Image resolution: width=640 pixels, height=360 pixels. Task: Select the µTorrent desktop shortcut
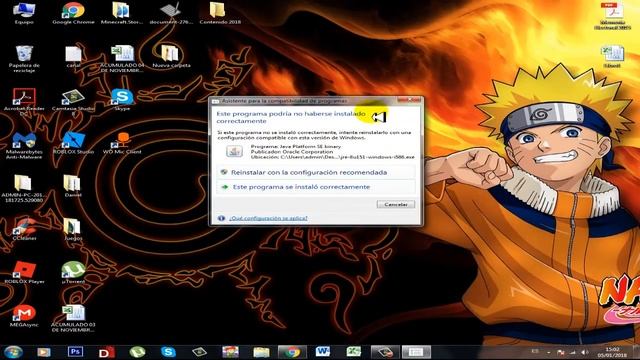coord(73,273)
